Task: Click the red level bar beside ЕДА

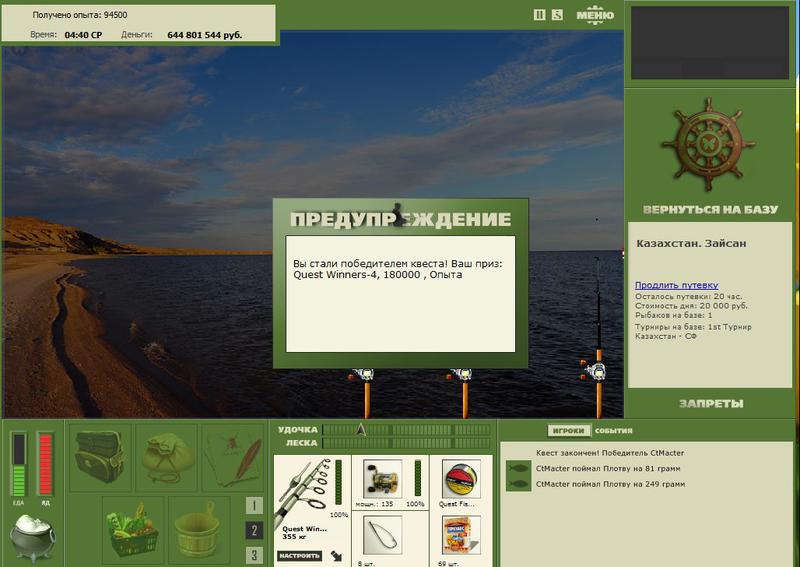Action: 45,464
